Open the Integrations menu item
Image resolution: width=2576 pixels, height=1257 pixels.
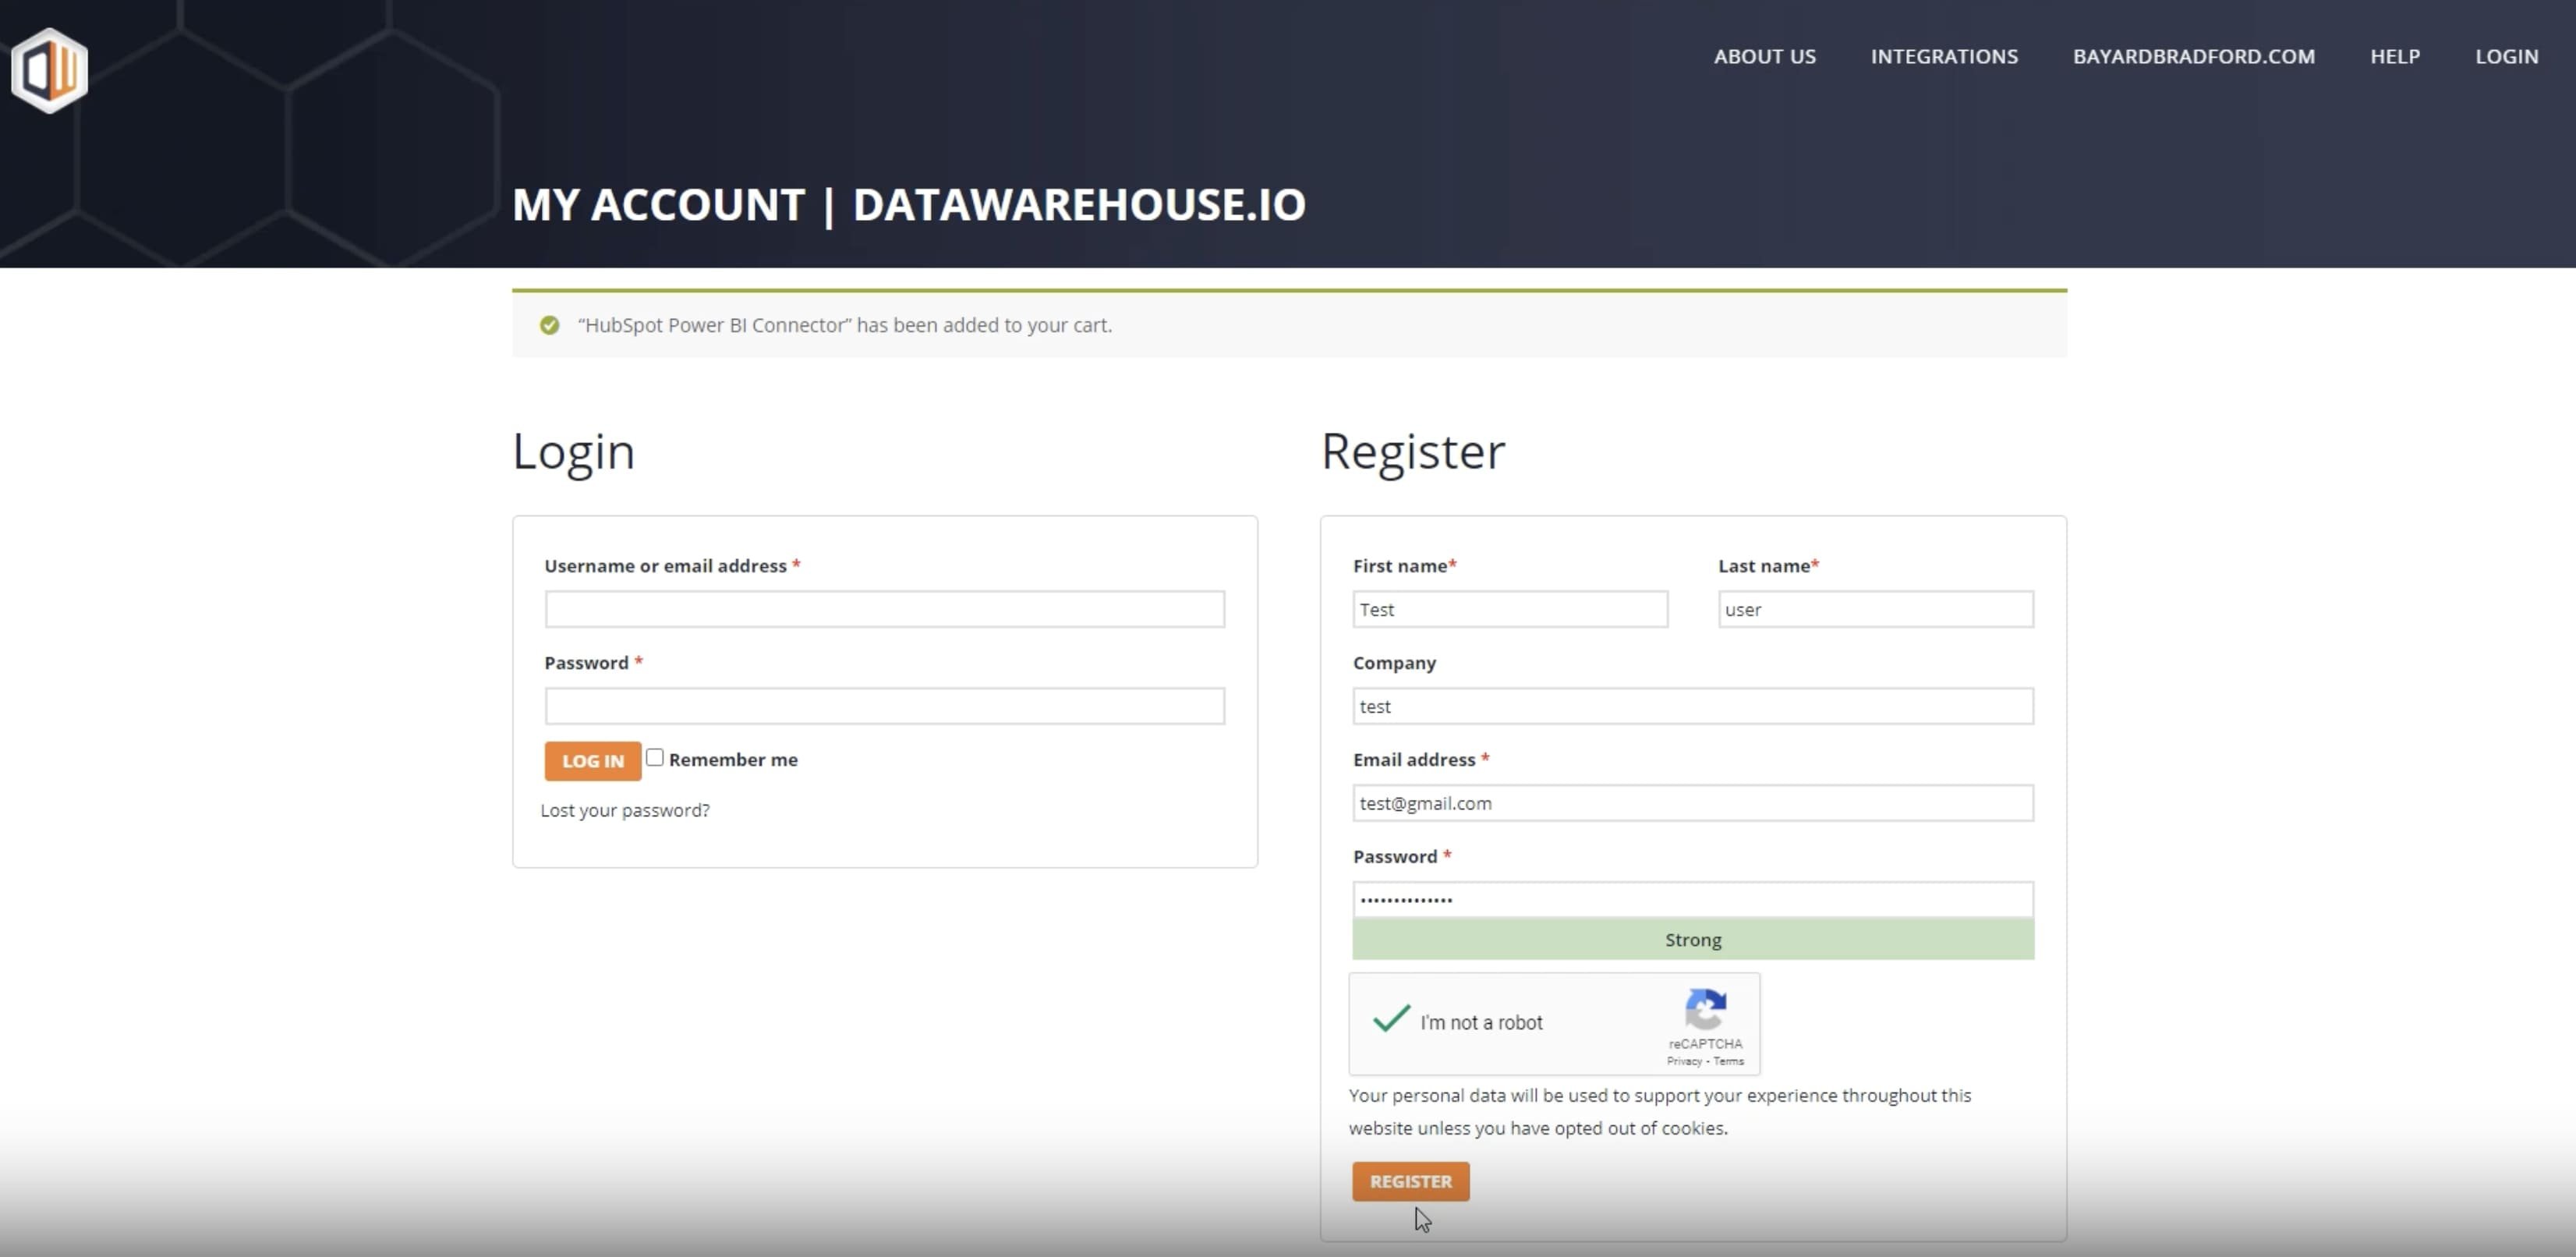click(x=1944, y=56)
